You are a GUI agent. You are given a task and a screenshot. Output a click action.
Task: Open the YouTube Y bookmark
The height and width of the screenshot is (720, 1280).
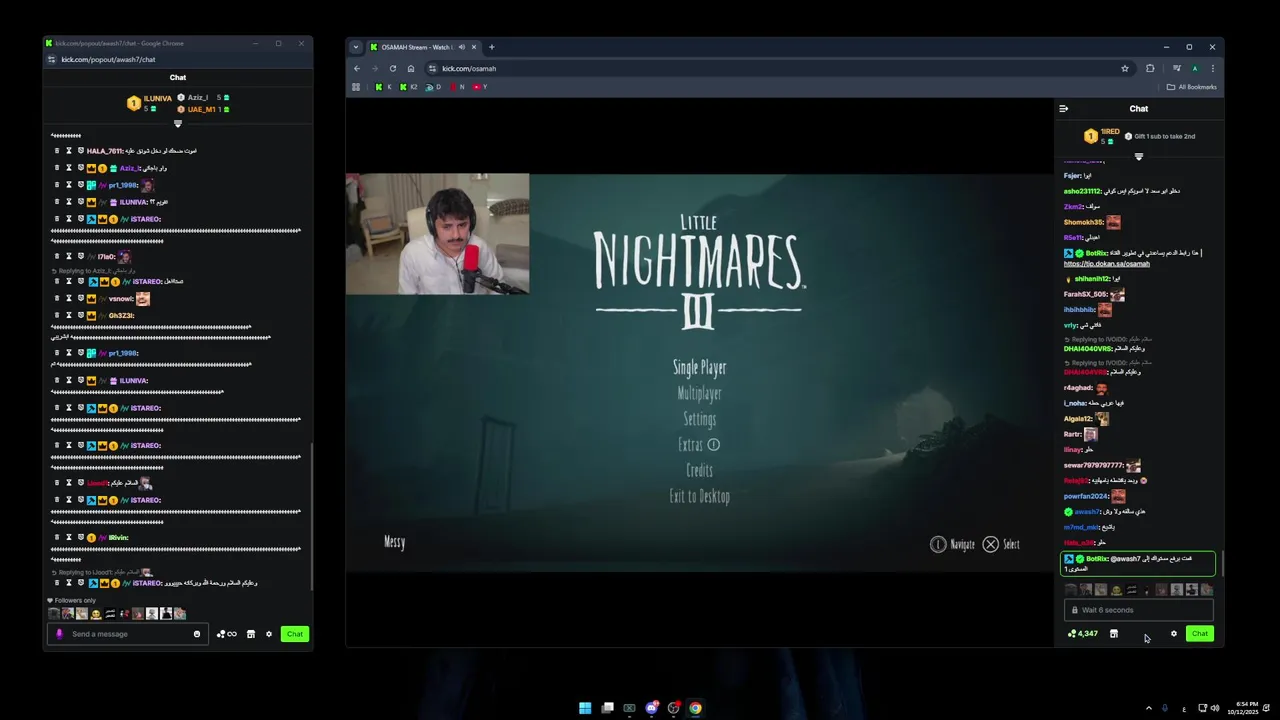480,87
